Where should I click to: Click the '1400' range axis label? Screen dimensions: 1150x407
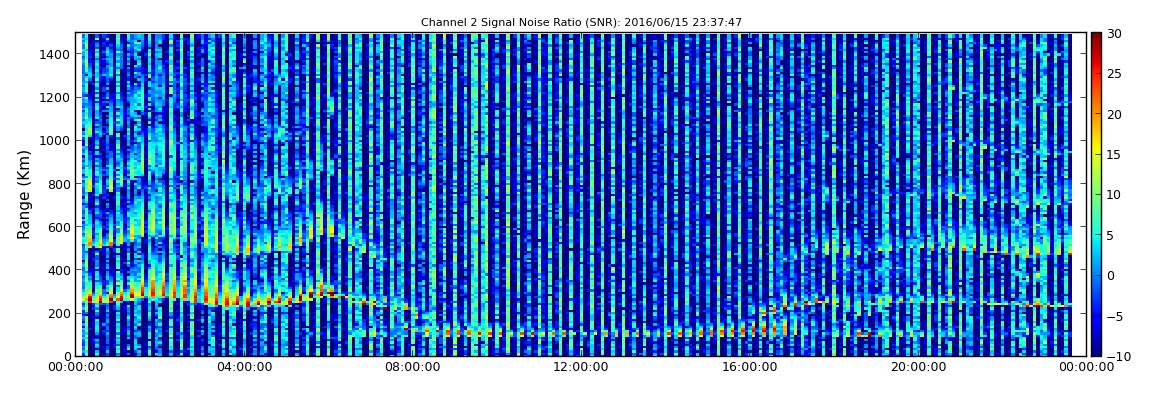(56, 54)
